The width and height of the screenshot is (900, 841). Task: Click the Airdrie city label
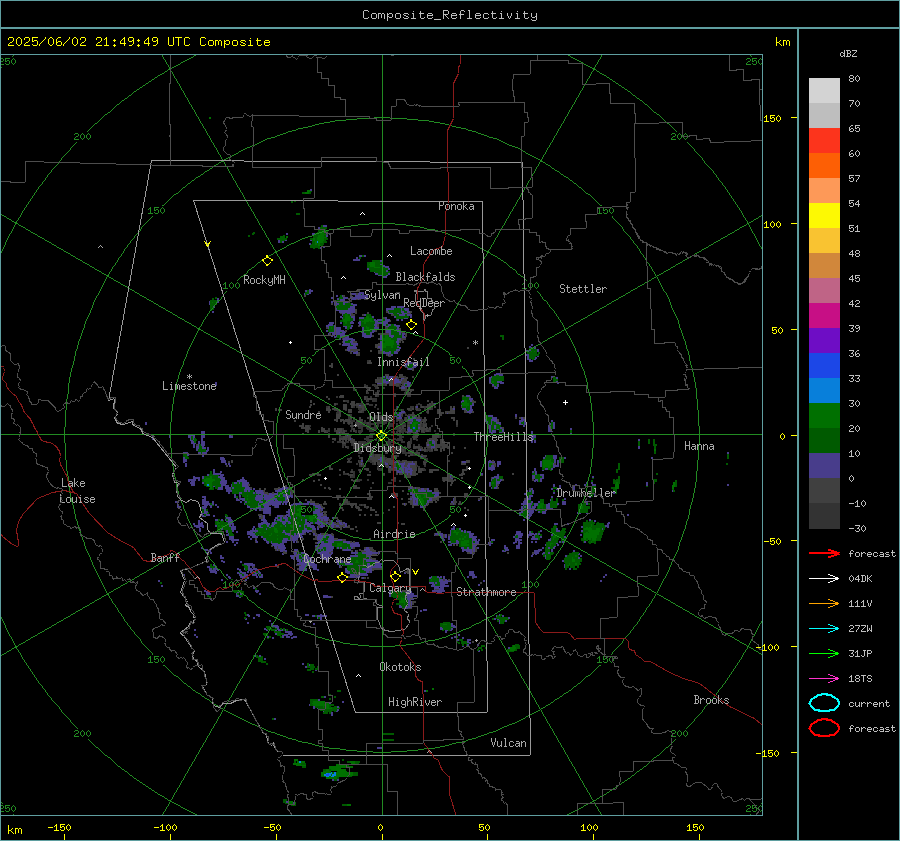pyautogui.click(x=394, y=534)
